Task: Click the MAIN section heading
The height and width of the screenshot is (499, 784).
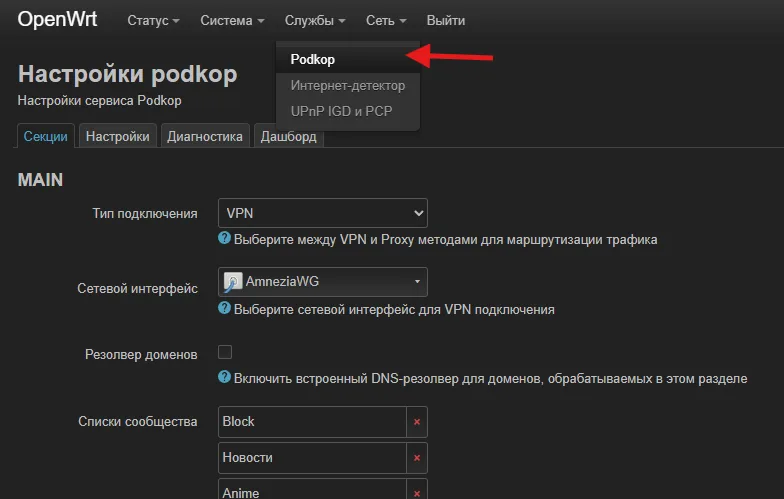Action: click(40, 180)
